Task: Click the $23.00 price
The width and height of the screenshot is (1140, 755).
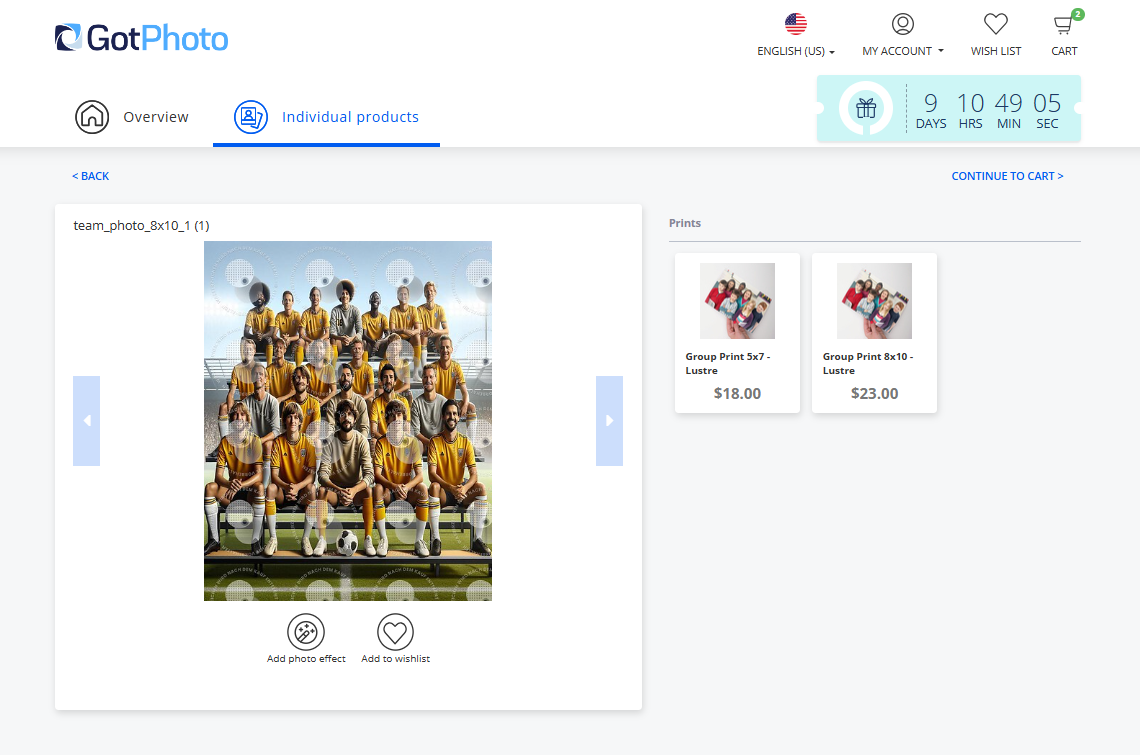Action: coord(875,394)
